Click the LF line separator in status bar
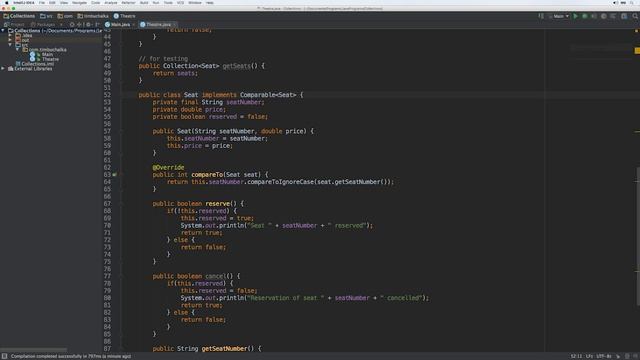Viewport: 640px width, 360px height. (x=589, y=356)
